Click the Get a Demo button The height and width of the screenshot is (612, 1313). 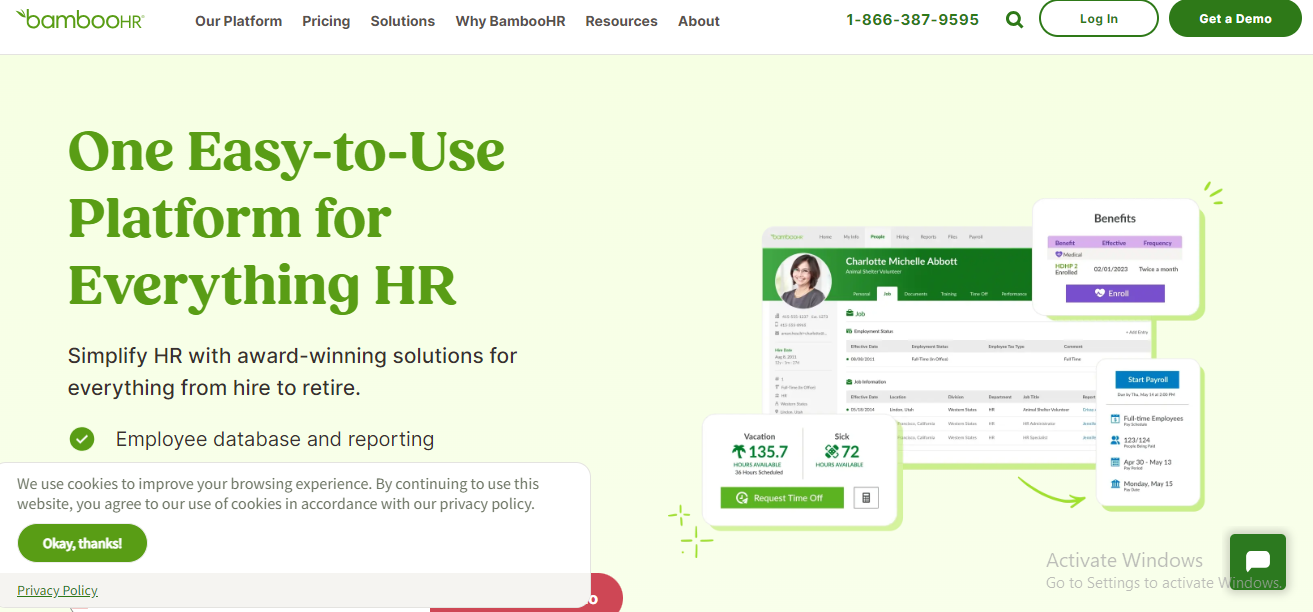point(1235,19)
